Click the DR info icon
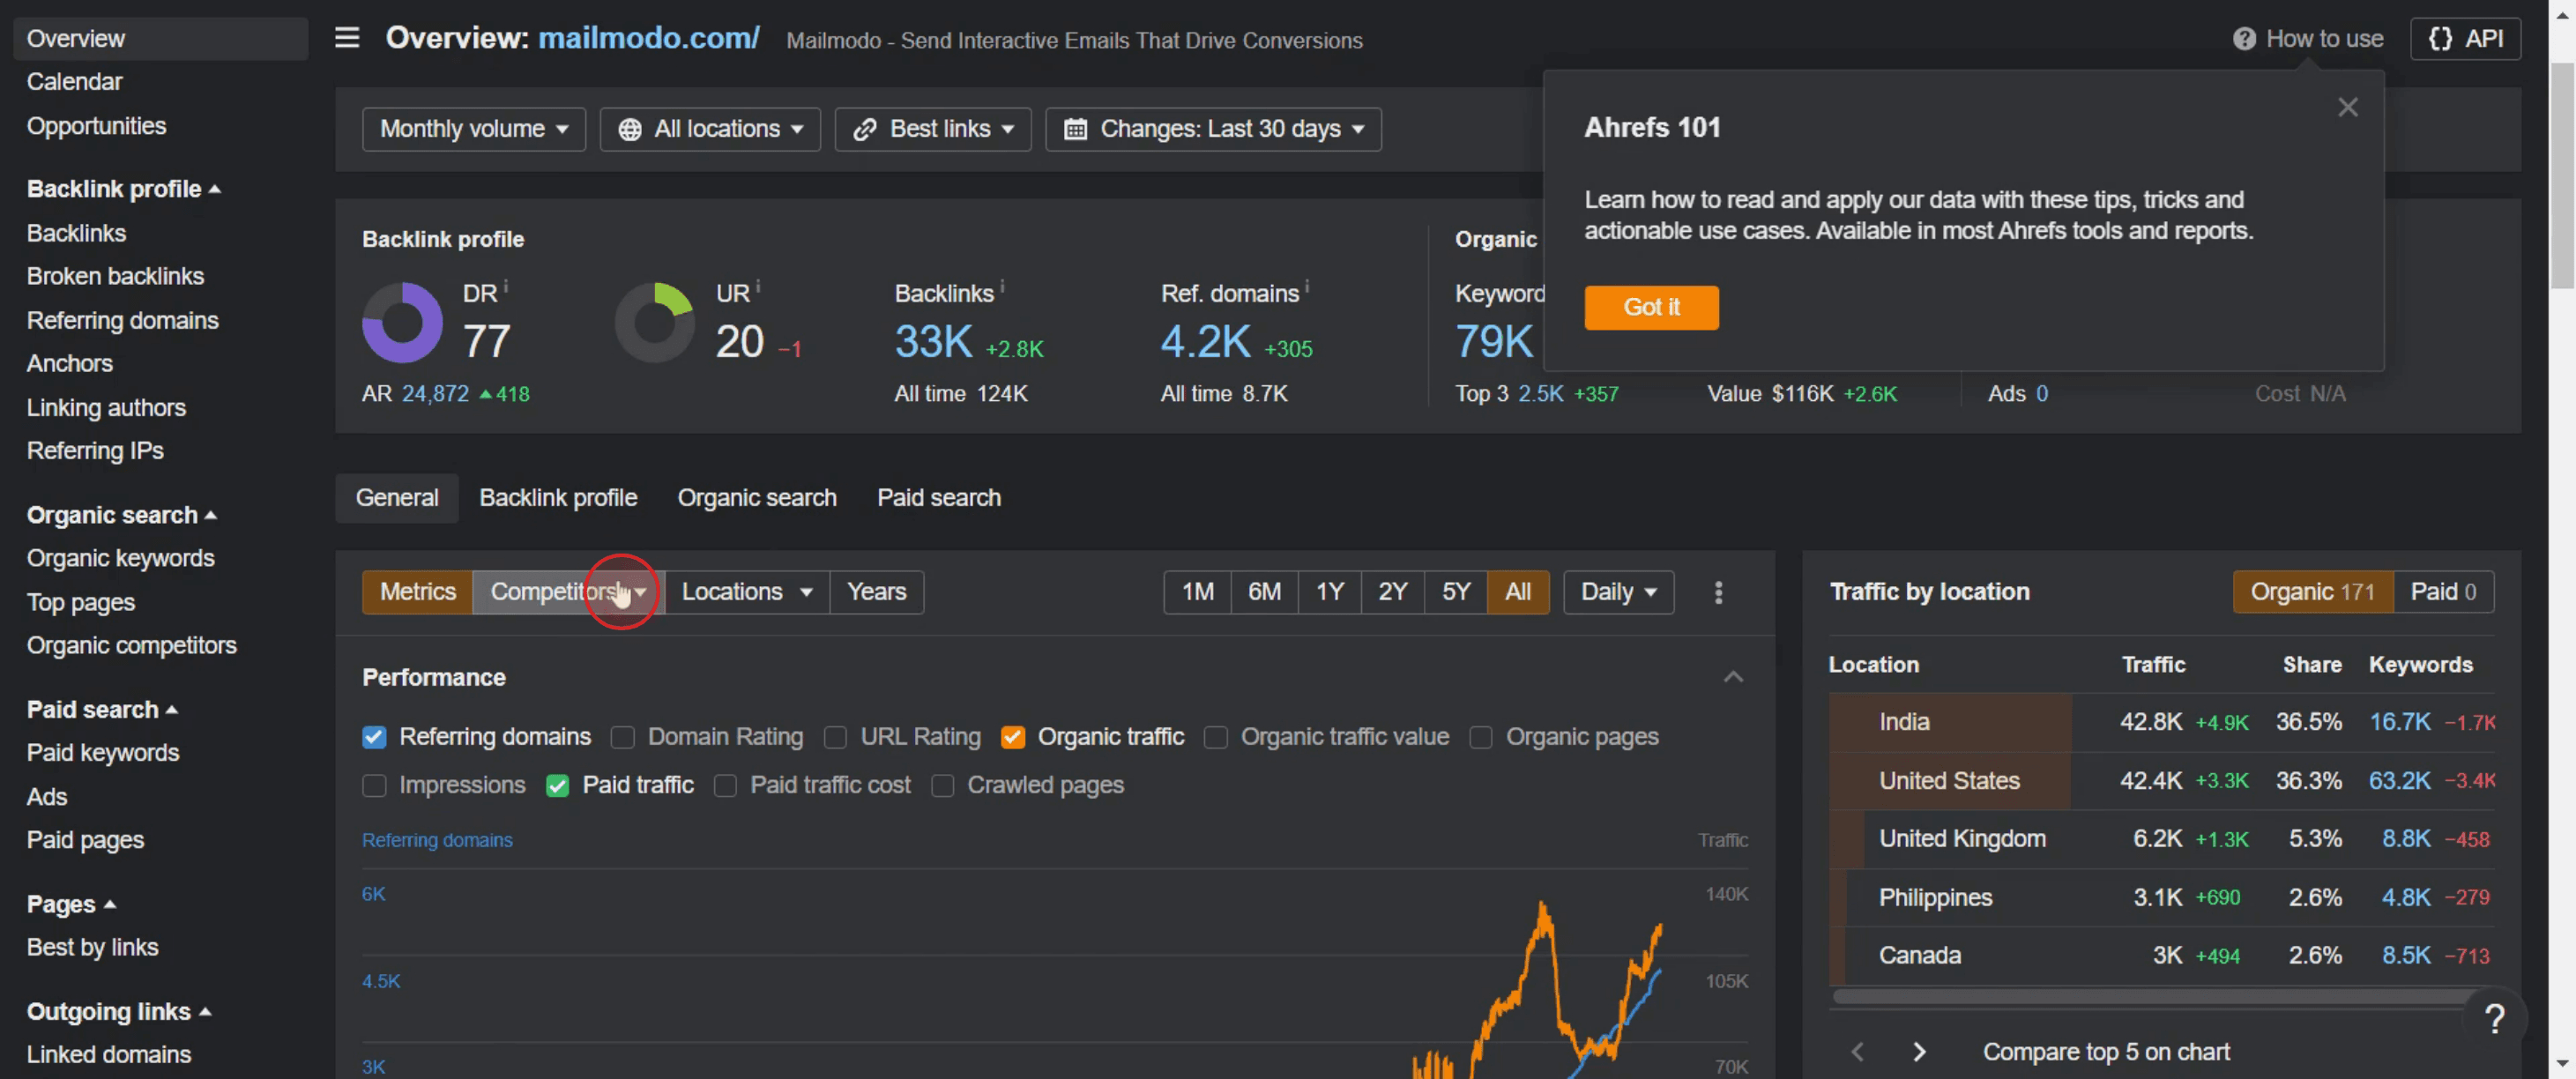The width and height of the screenshot is (2576, 1079). (x=506, y=286)
